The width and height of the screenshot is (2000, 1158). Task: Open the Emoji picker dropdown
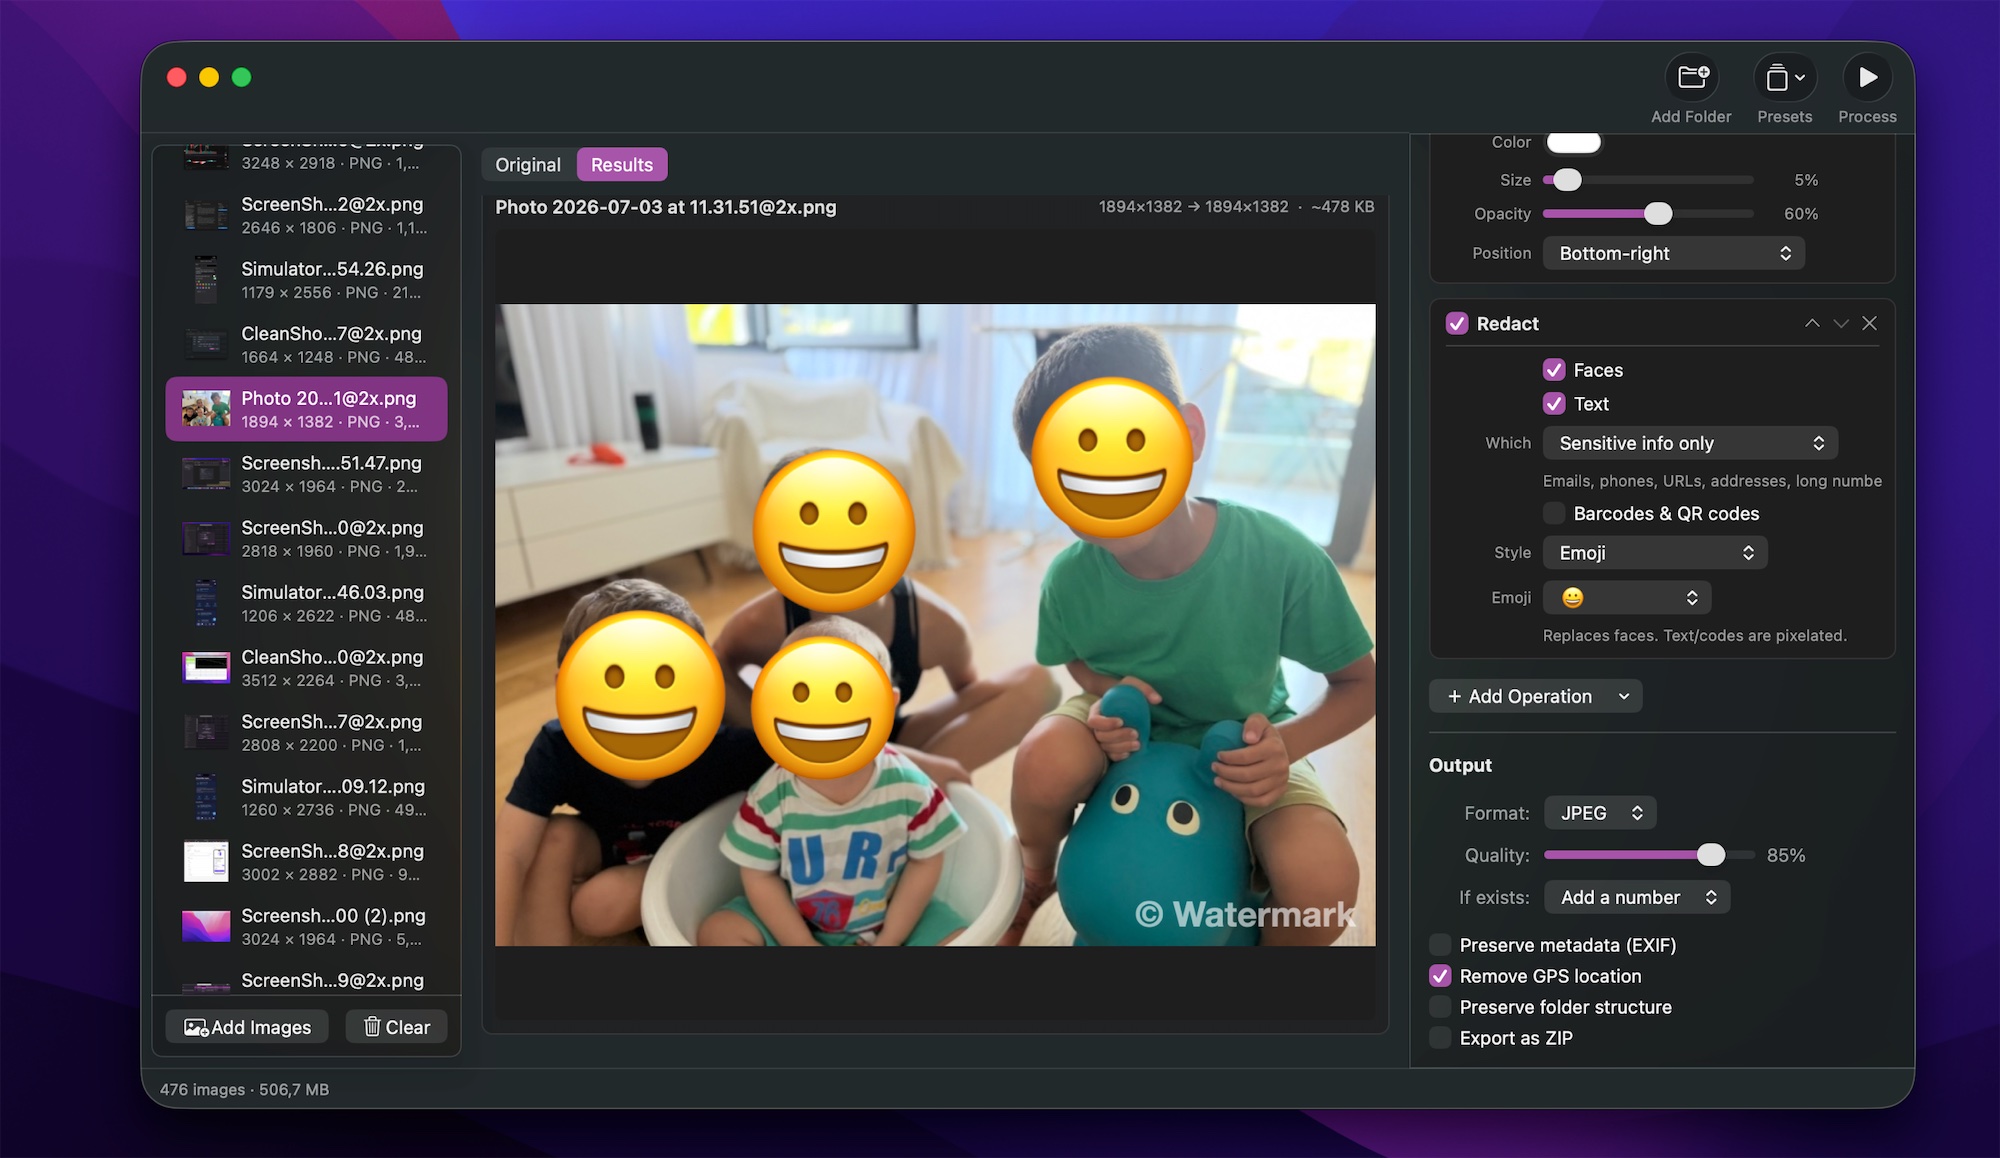pos(1627,598)
